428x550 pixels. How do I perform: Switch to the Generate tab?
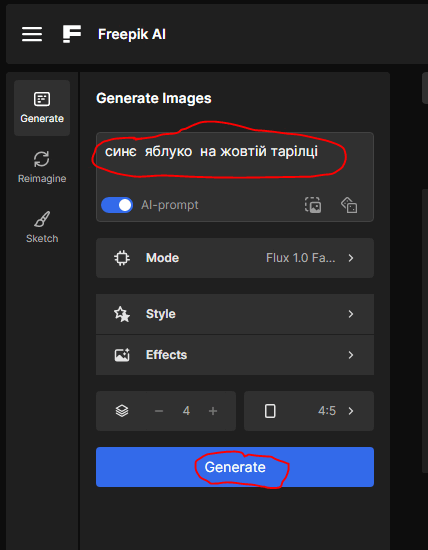[42, 108]
